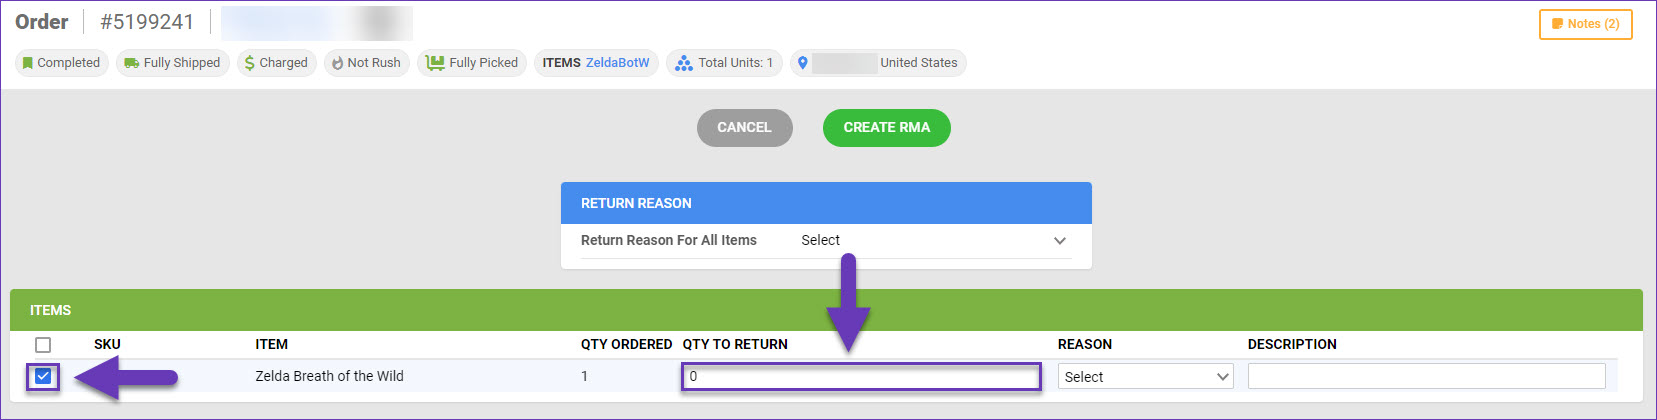Click the Notes sticky-note icon
1657x420 pixels.
[1557, 24]
